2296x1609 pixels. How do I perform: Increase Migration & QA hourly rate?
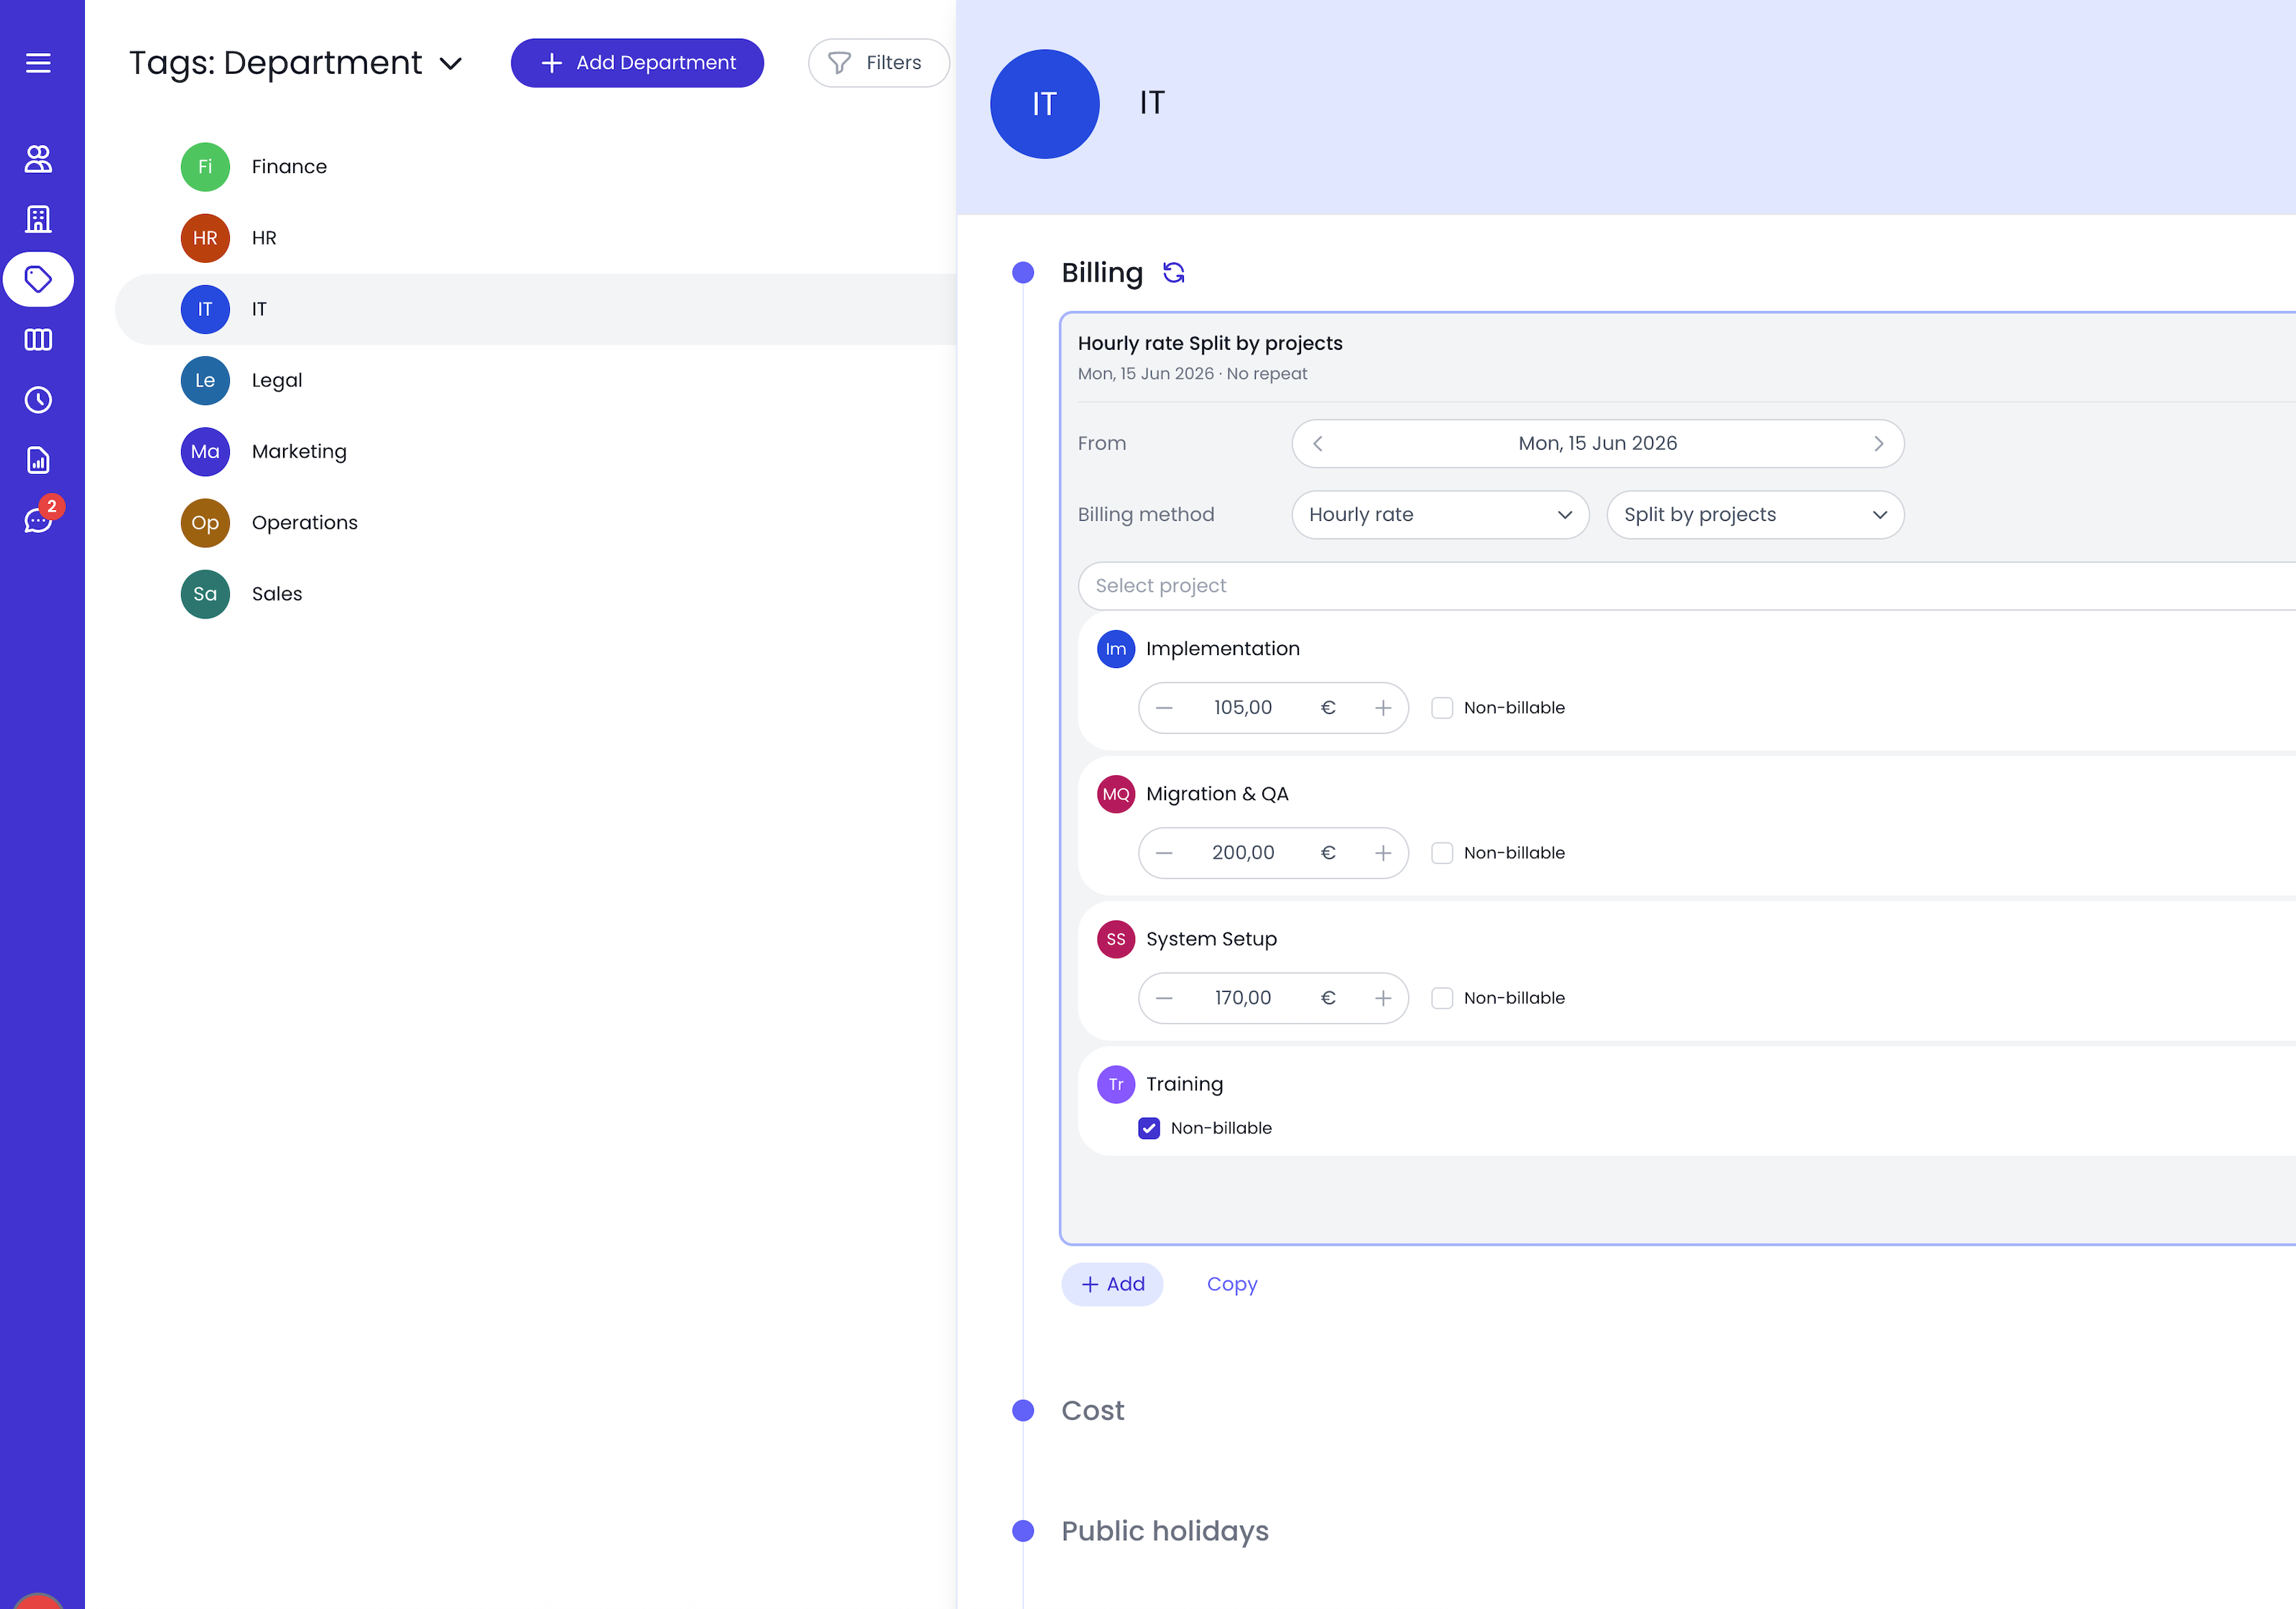pos(1383,853)
